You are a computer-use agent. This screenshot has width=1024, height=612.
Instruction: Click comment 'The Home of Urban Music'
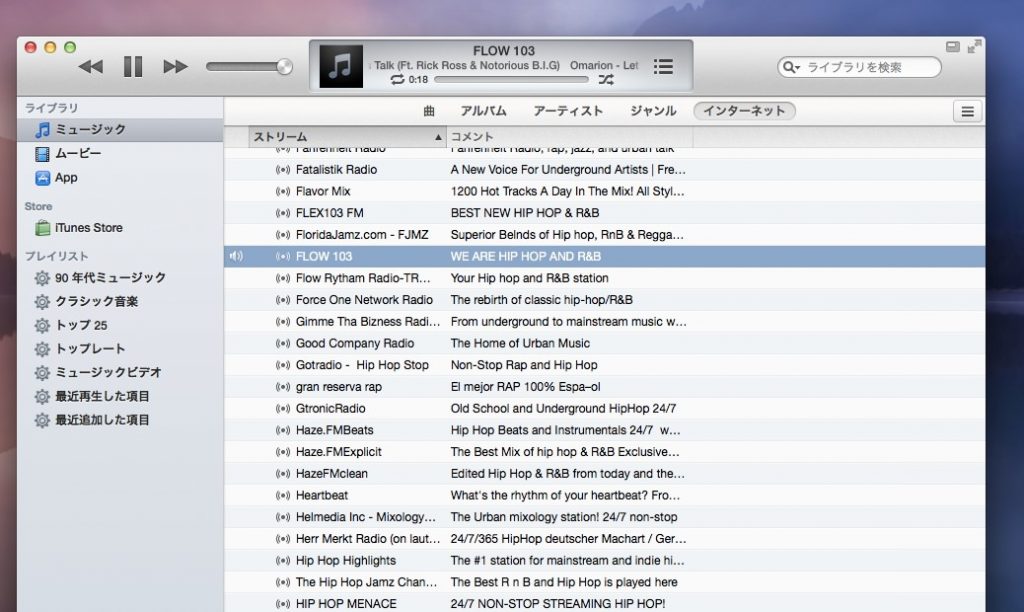tap(520, 344)
